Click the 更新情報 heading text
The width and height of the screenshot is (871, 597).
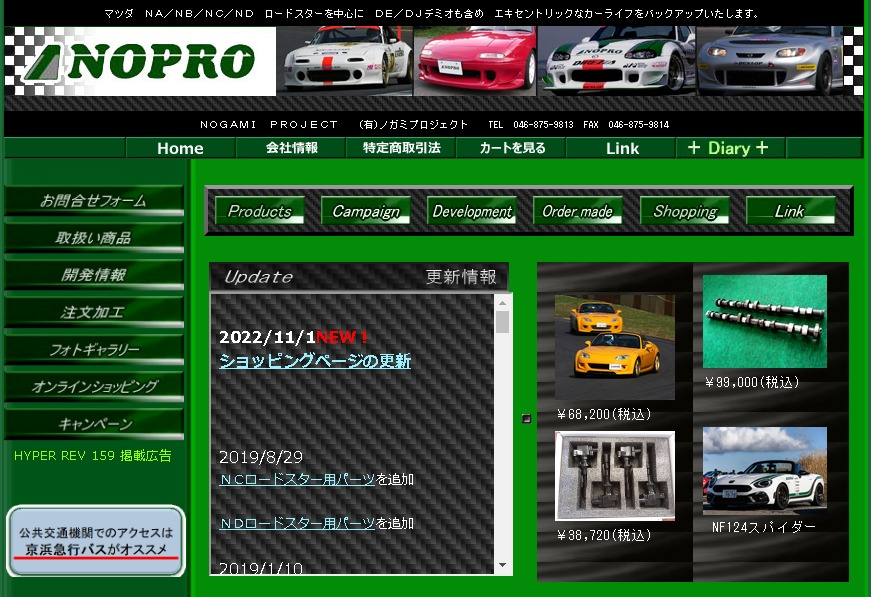pyautogui.click(x=461, y=277)
